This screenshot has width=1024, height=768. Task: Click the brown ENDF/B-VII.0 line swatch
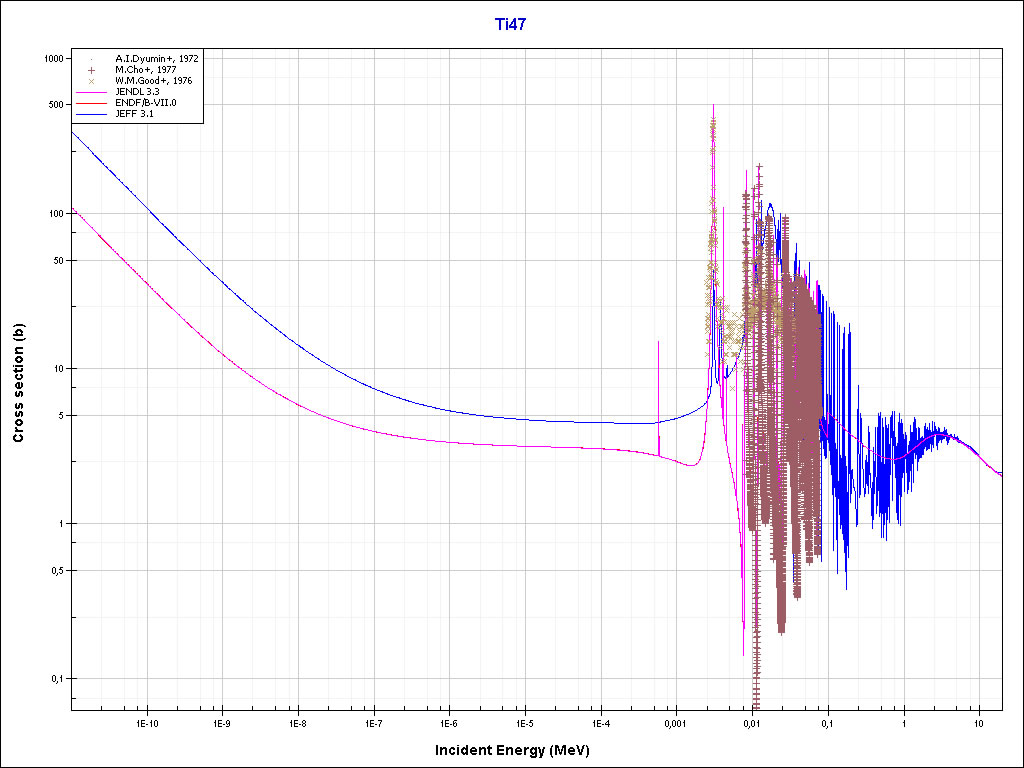tap(91, 103)
